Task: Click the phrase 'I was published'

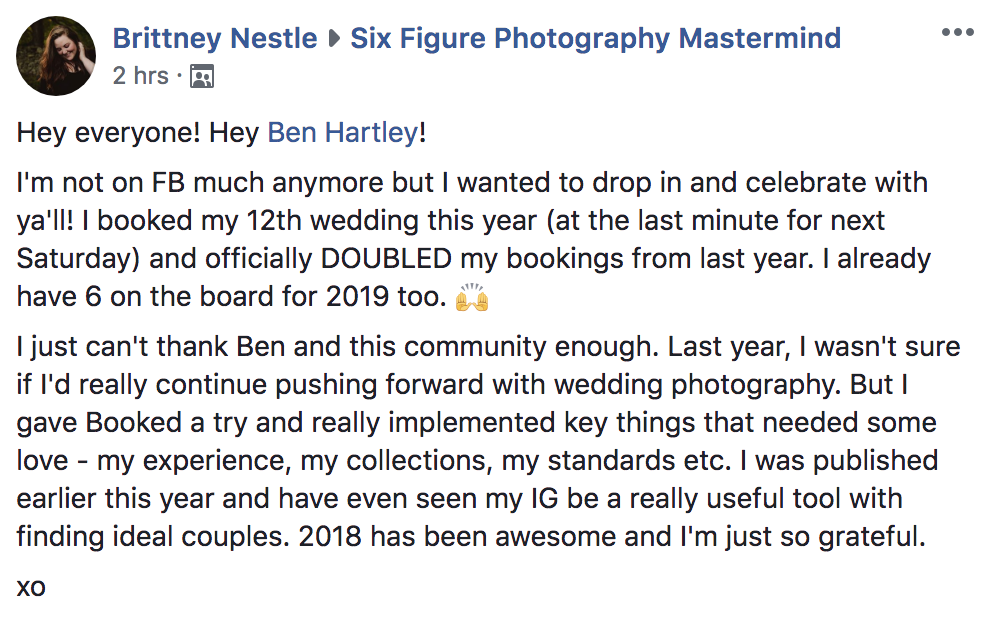Action: (839, 460)
